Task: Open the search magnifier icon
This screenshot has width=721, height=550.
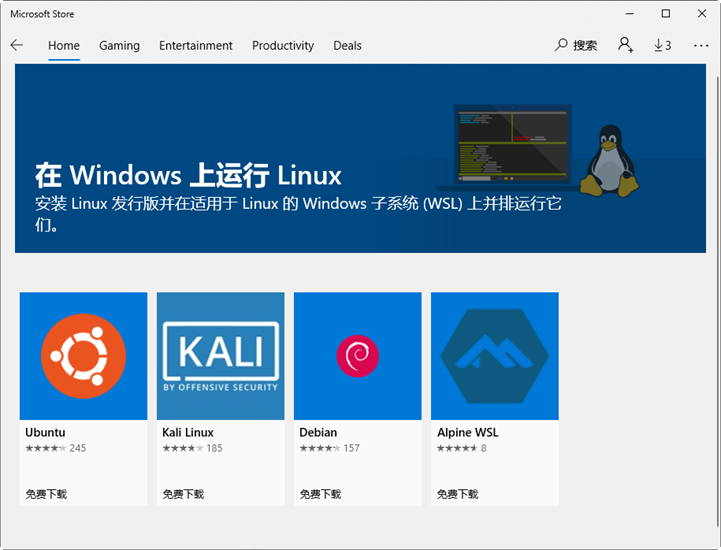Action: [562, 45]
